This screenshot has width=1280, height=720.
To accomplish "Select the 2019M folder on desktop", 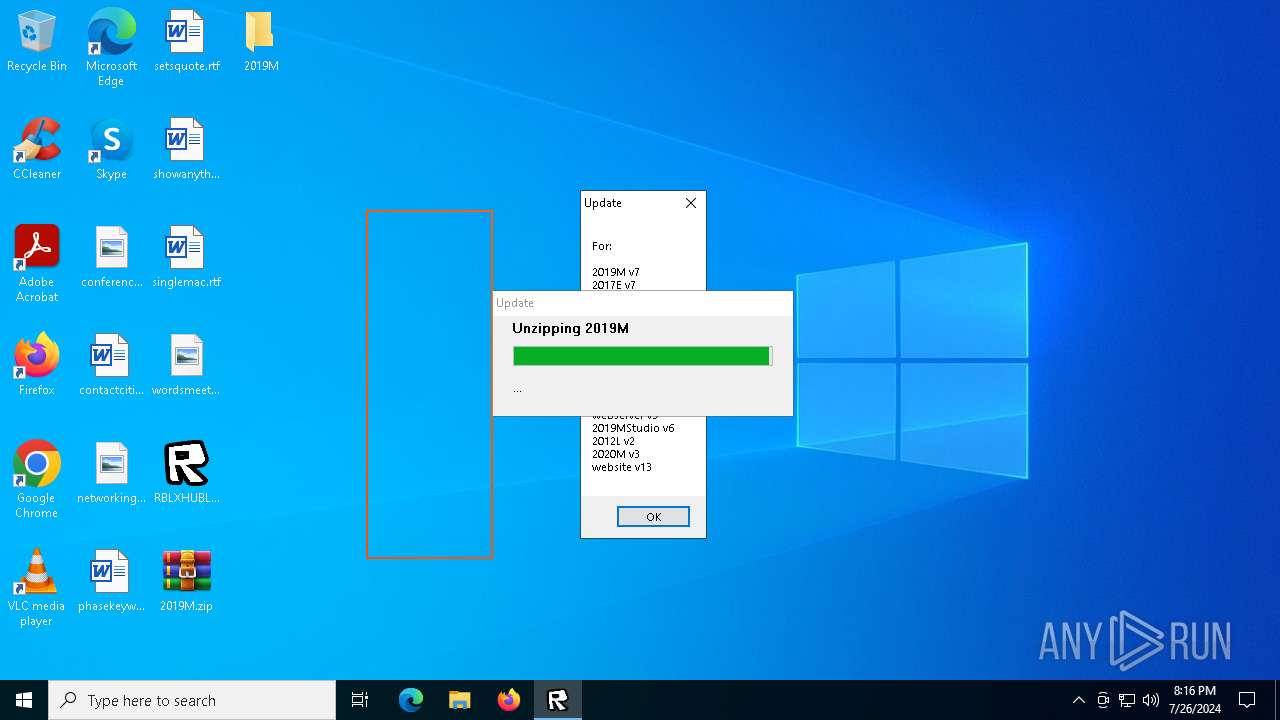I will pos(261,41).
